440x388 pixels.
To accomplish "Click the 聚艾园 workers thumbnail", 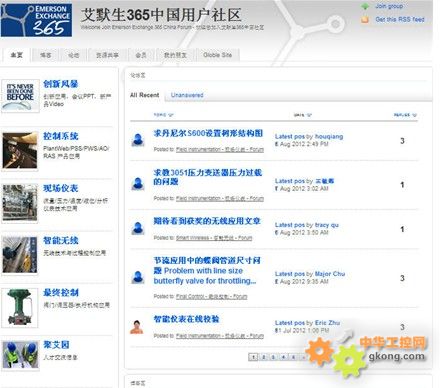I will point(20,355).
